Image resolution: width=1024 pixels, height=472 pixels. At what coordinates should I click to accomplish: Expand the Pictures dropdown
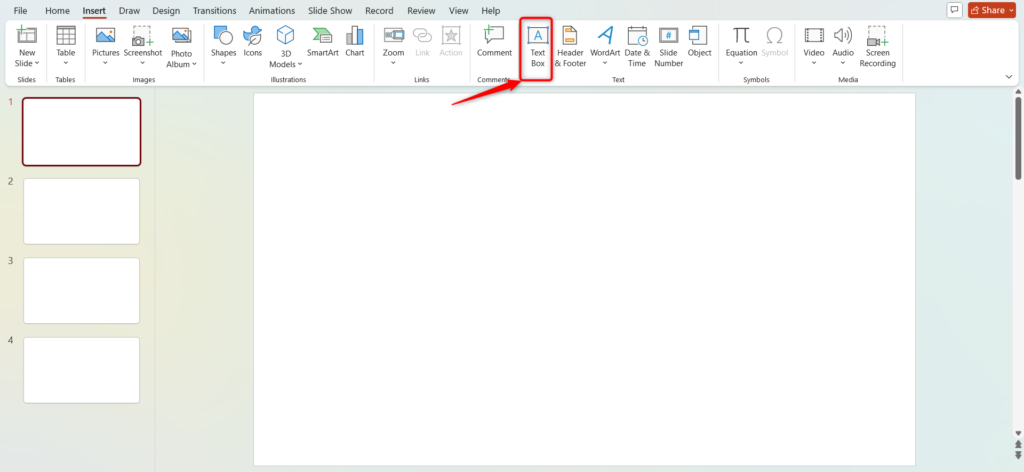point(105,63)
